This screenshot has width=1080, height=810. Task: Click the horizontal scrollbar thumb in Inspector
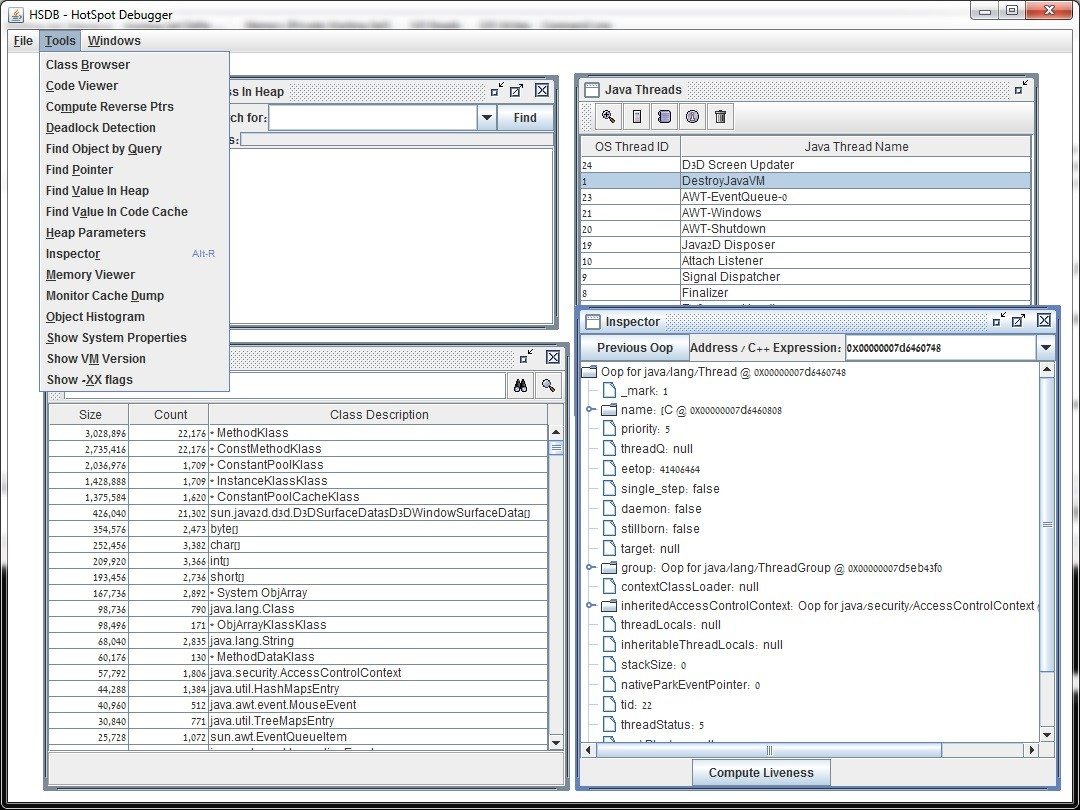[x=769, y=750]
